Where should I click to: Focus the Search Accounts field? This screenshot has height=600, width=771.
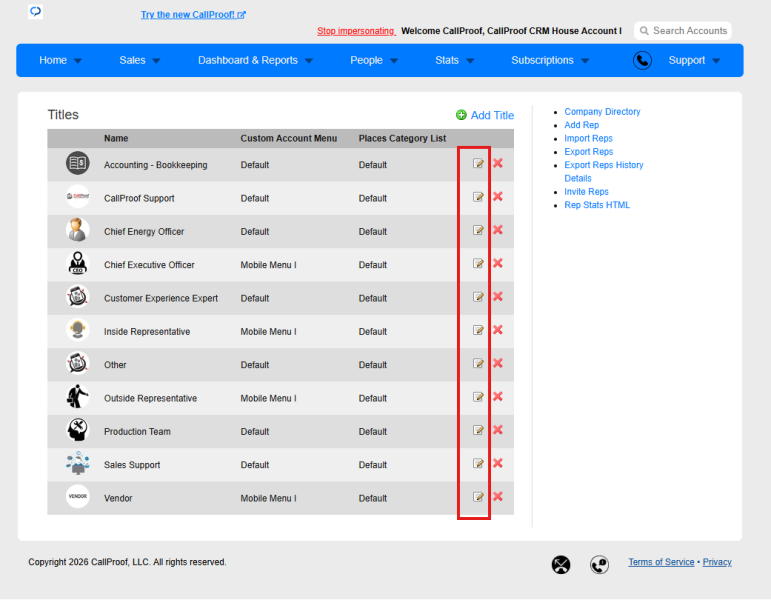[683, 30]
